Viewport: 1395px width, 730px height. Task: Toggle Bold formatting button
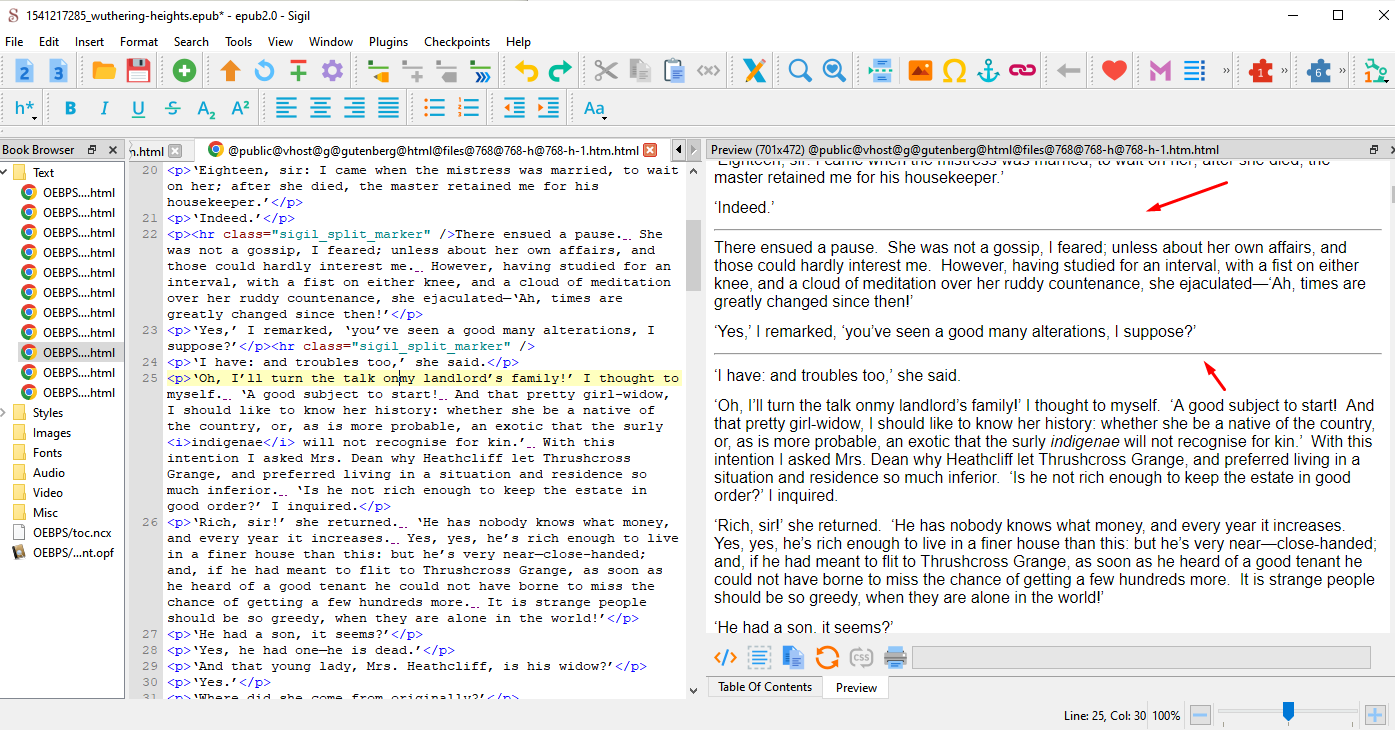[70, 108]
